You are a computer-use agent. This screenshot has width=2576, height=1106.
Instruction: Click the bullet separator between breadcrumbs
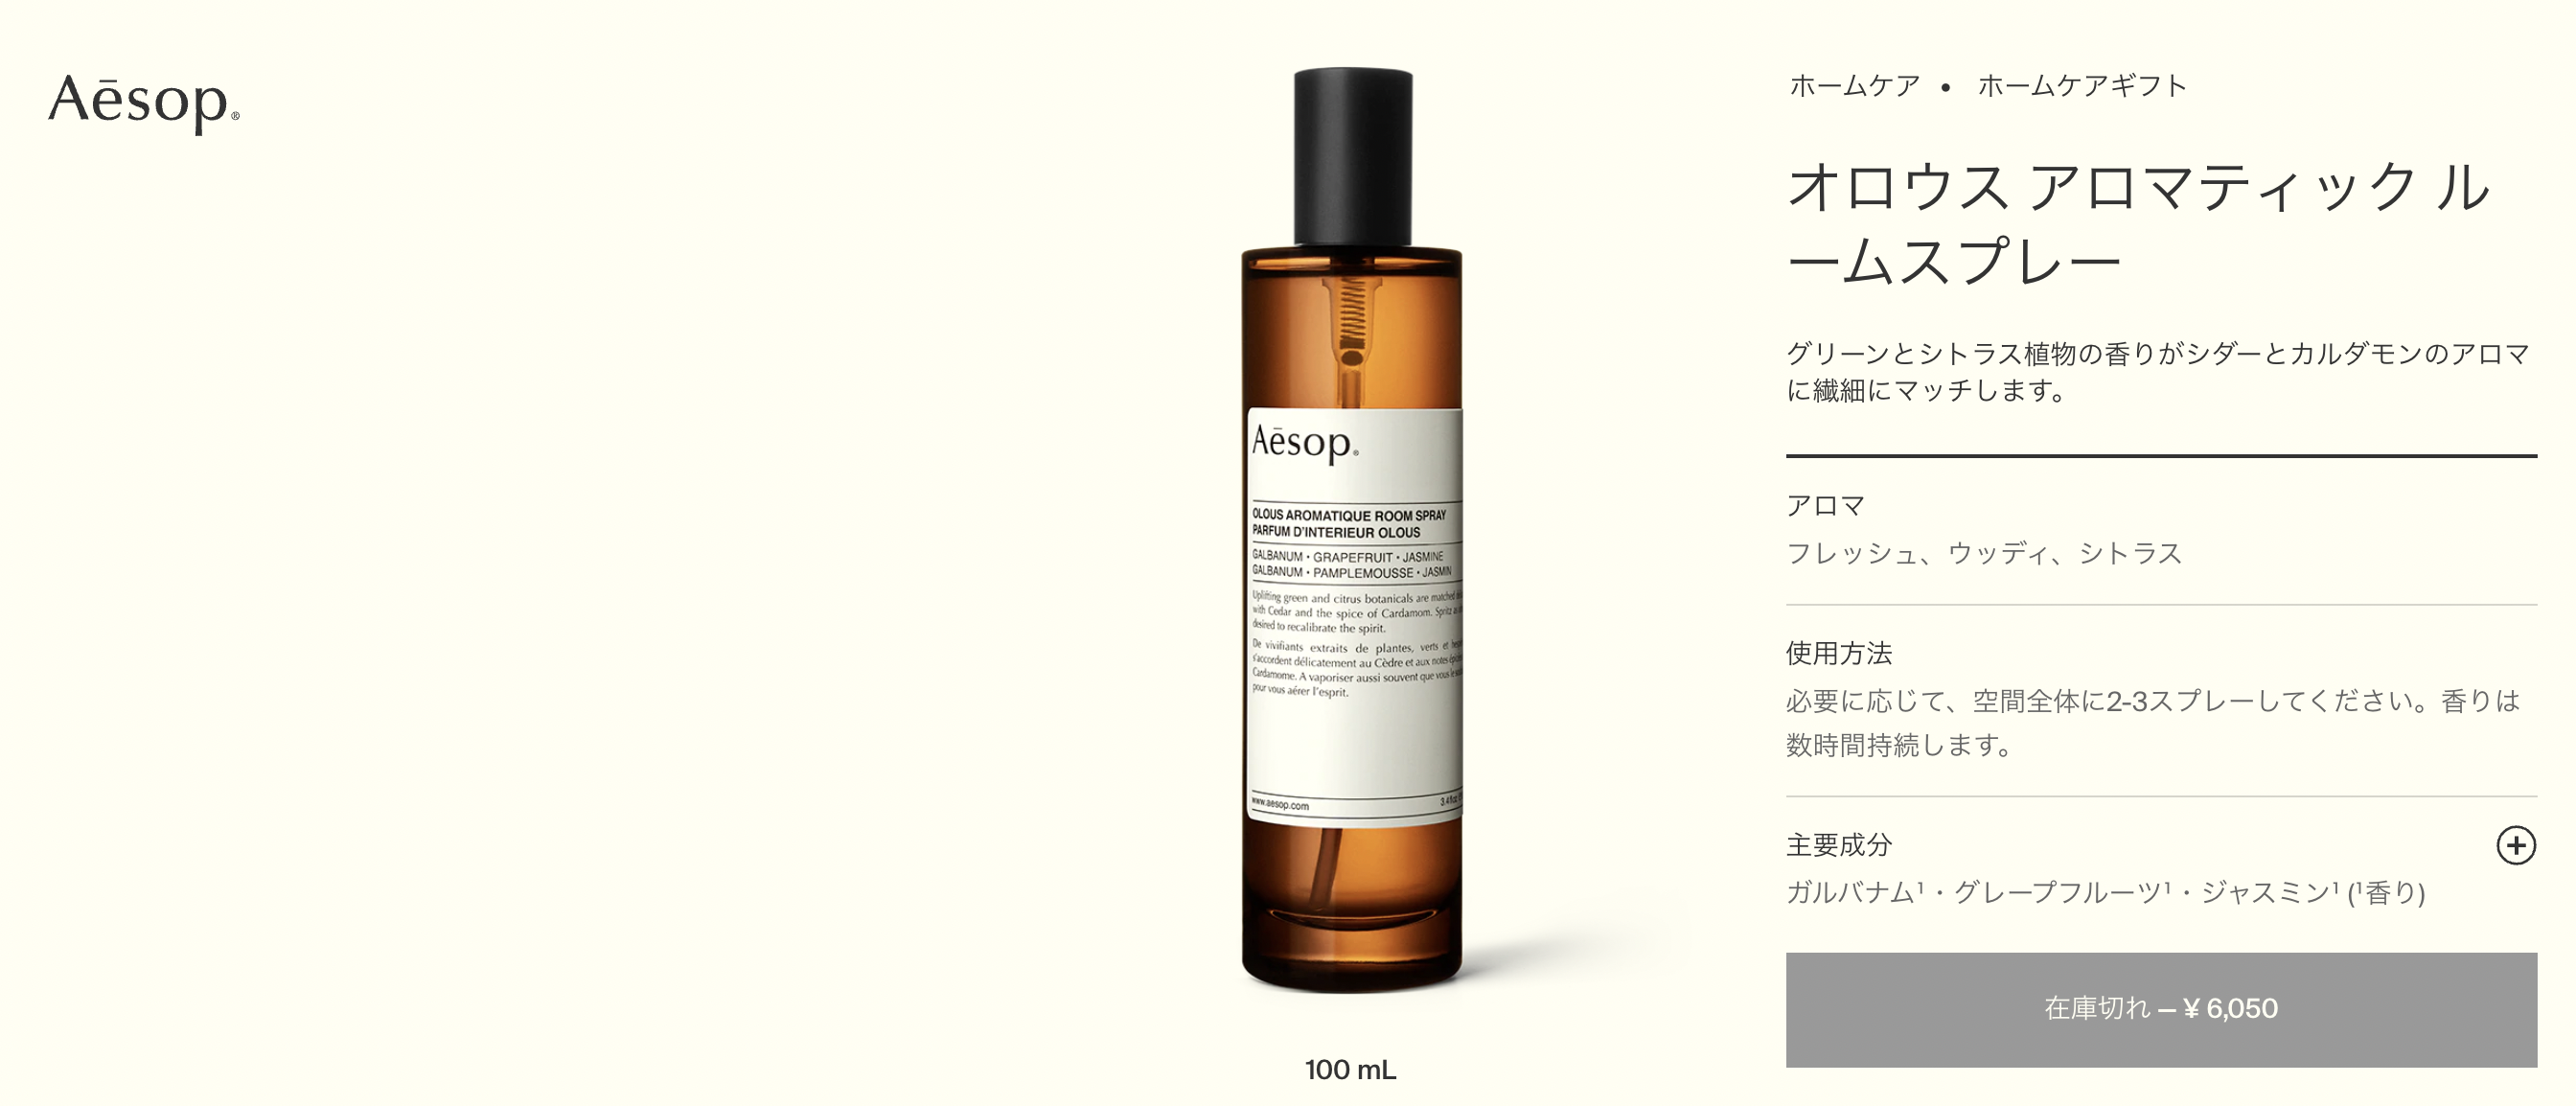point(1945,88)
